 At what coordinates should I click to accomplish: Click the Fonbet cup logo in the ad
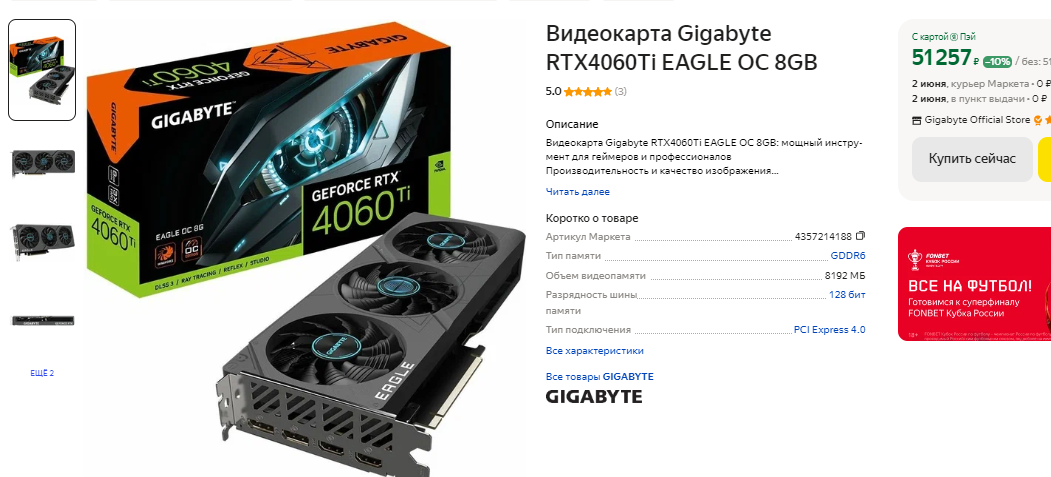tap(914, 259)
